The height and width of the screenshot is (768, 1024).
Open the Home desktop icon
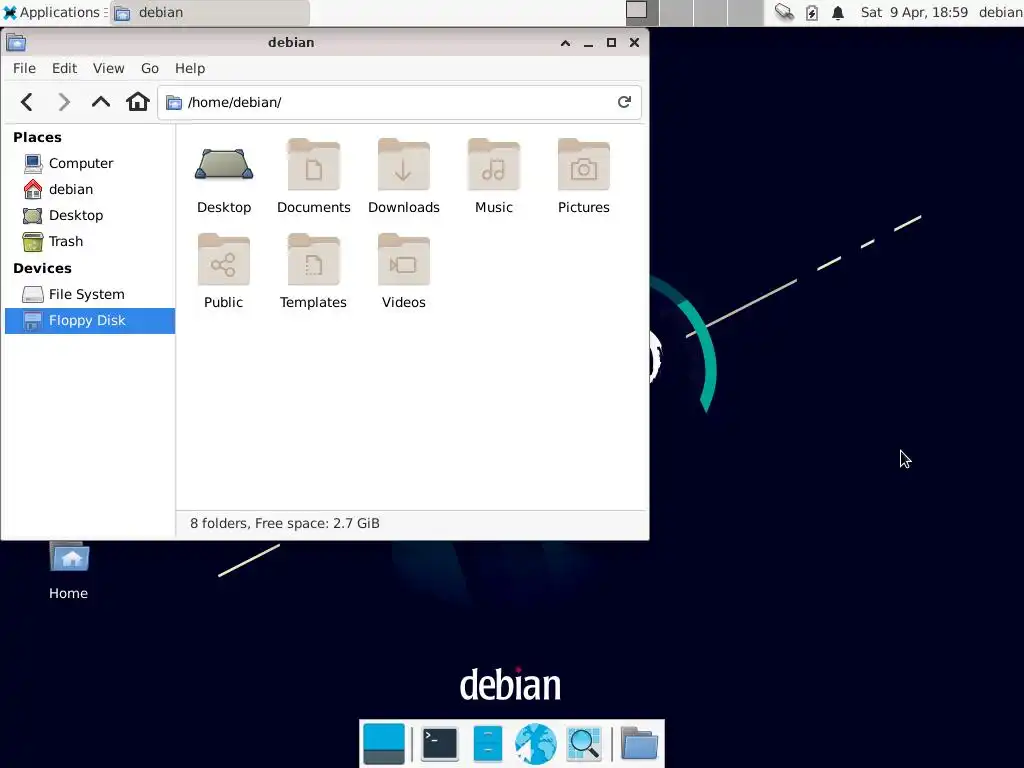pyautogui.click(x=69, y=569)
